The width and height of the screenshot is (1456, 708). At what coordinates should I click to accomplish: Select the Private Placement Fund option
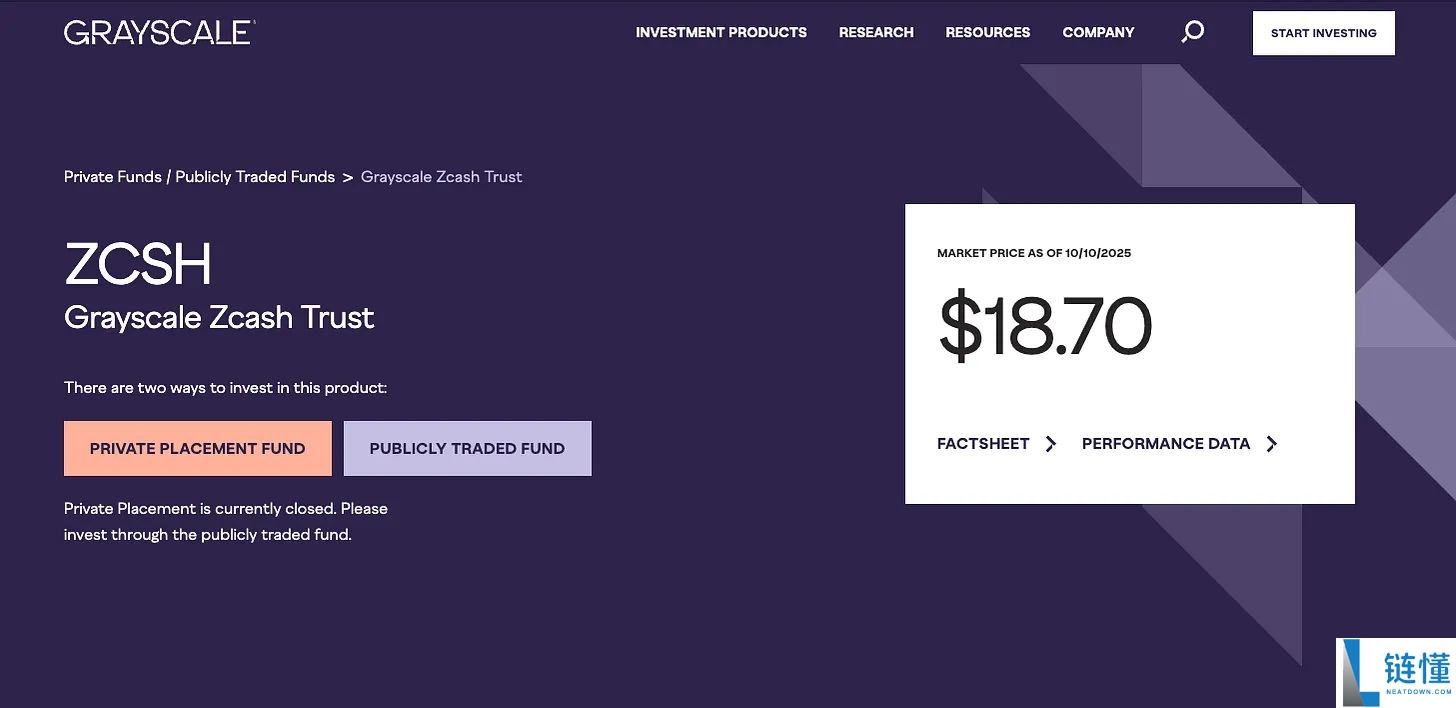(197, 448)
